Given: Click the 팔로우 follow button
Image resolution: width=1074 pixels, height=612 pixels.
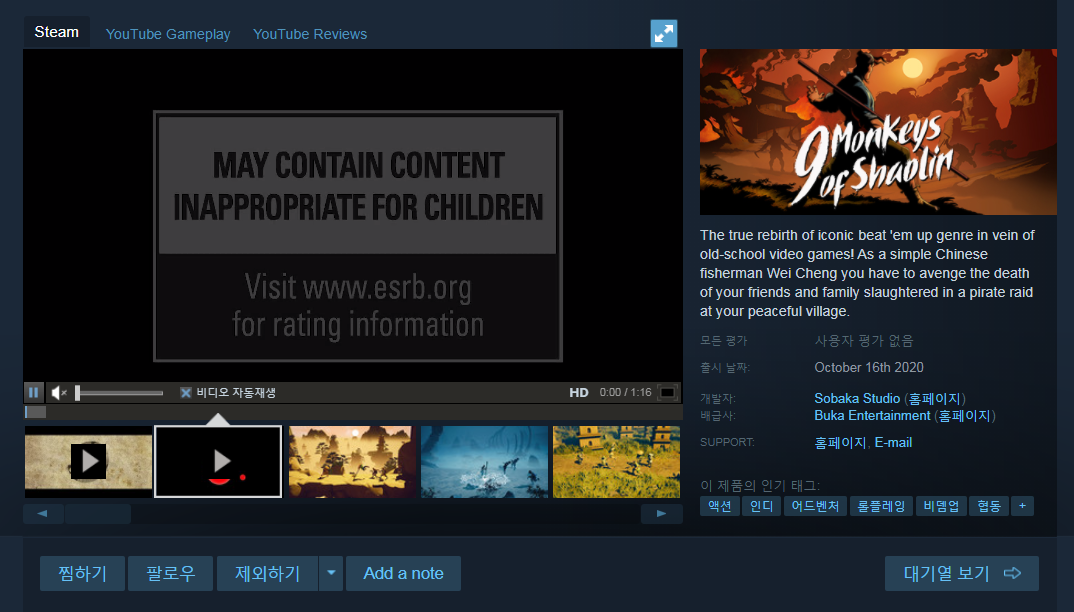Looking at the screenshot, I should tap(171, 573).
